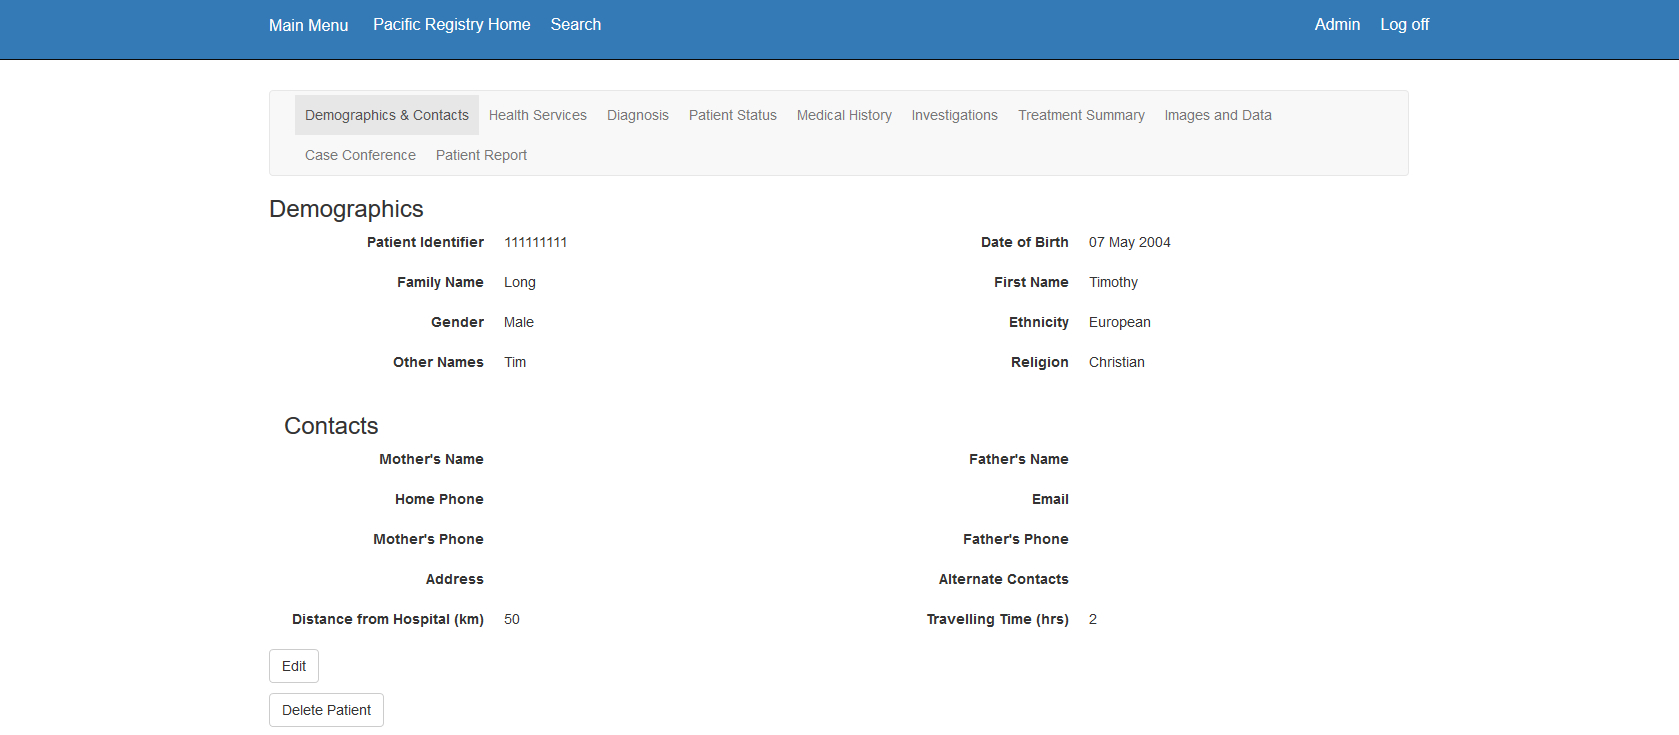1679x735 pixels.
Task: Open the Main Menu link
Action: pyautogui.click(x=308, y=25)
